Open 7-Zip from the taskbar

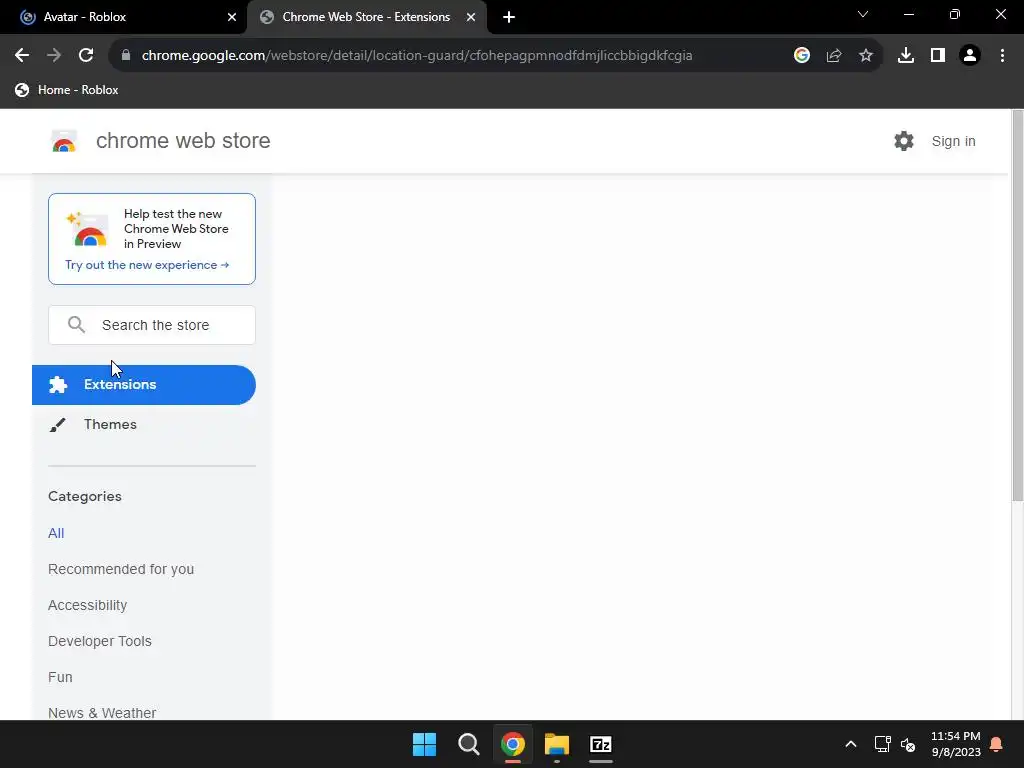coord(601,744)
